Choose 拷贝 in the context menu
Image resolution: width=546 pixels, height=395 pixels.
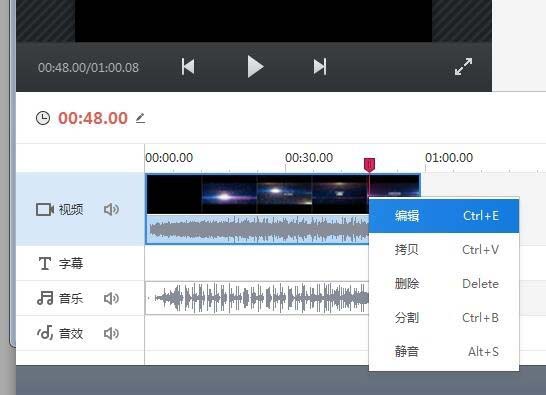444,250
